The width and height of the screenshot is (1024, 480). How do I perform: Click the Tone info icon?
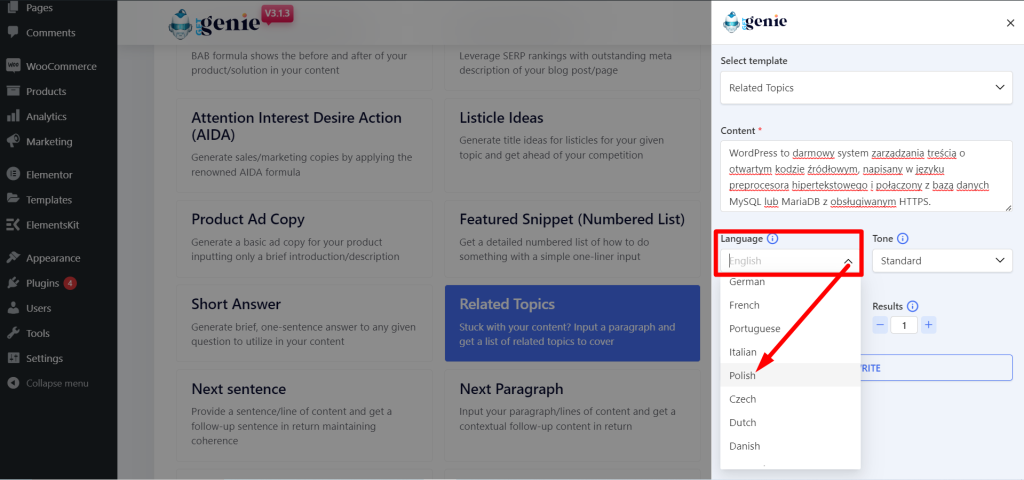coord(903,239)
